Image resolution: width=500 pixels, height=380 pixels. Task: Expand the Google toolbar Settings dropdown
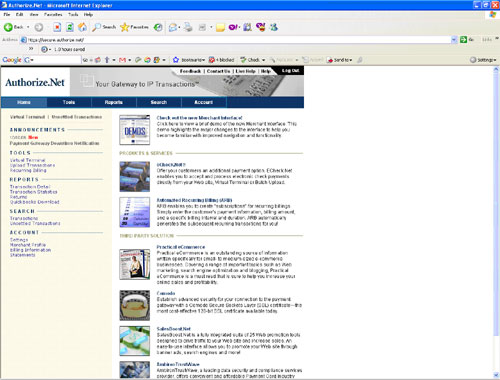coord(483,60)
